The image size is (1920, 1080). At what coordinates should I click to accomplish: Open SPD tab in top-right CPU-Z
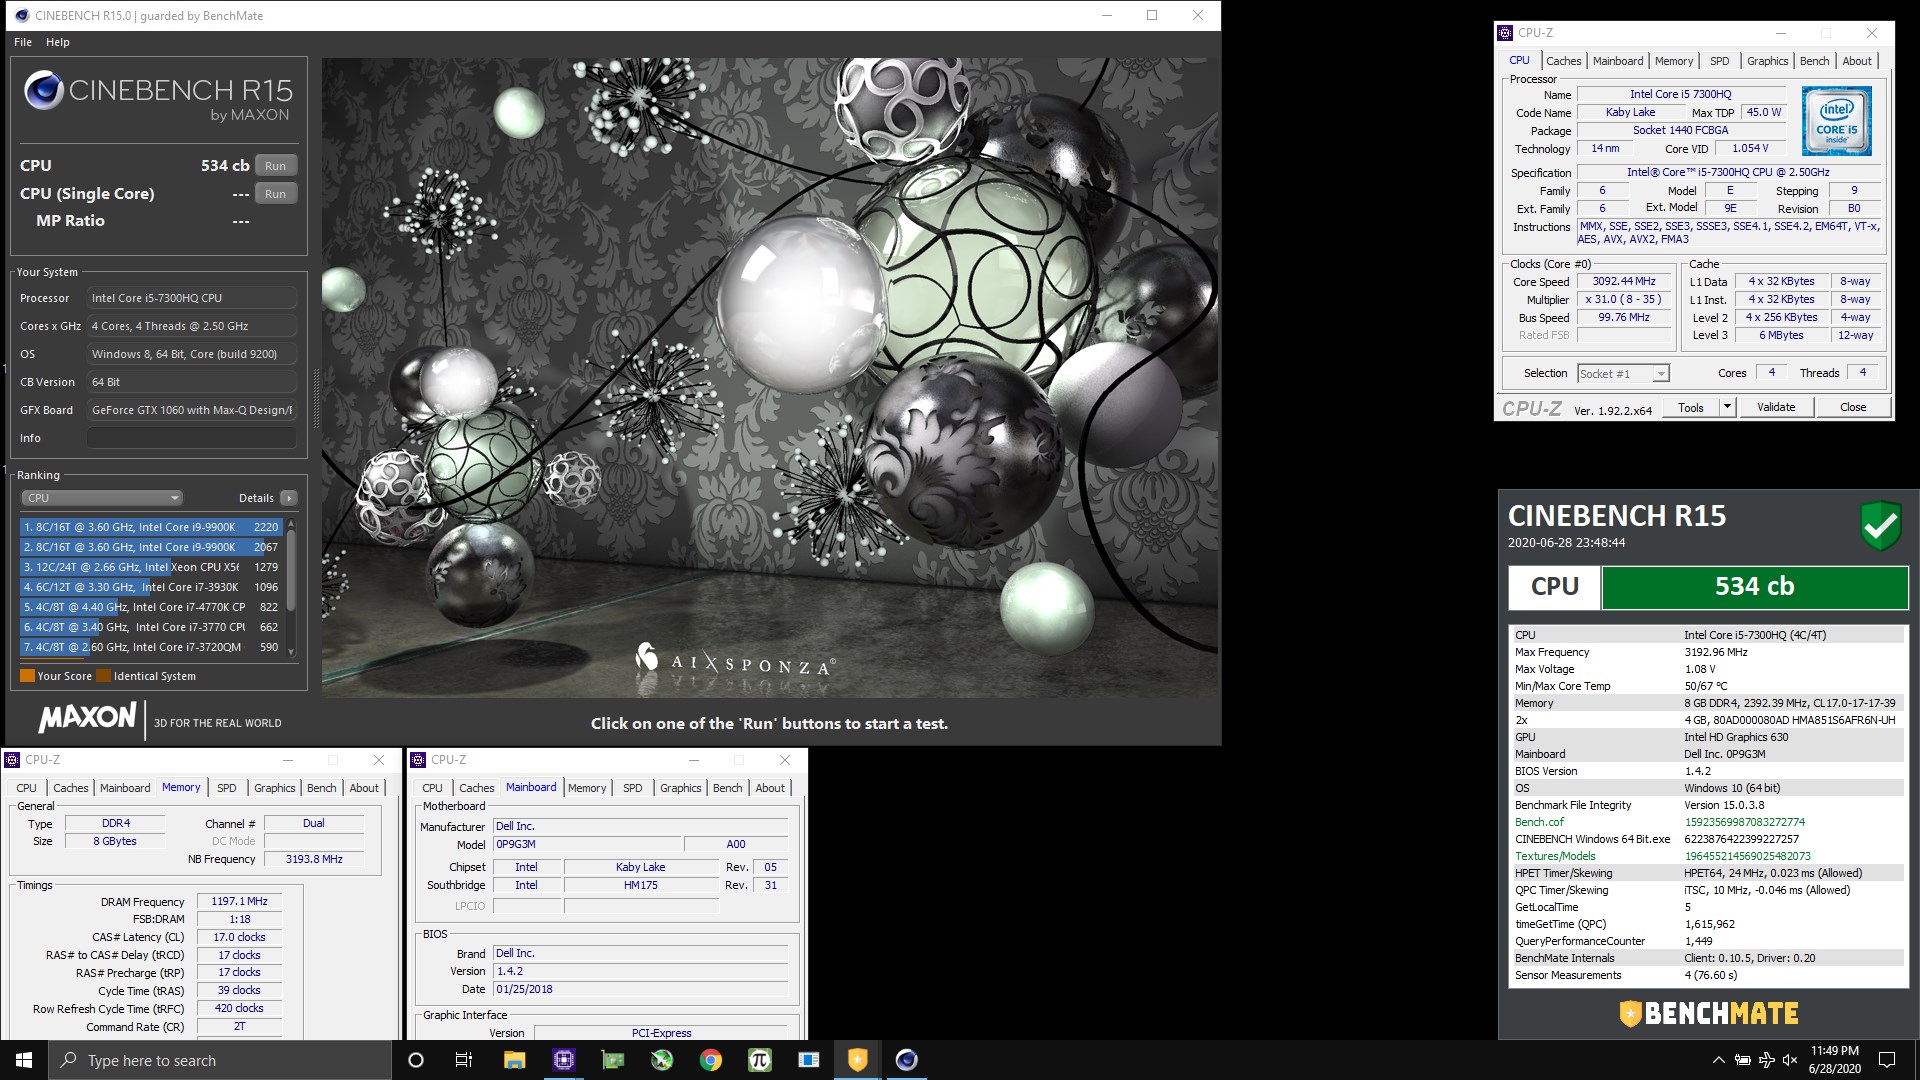click(x=1720, y=61)
